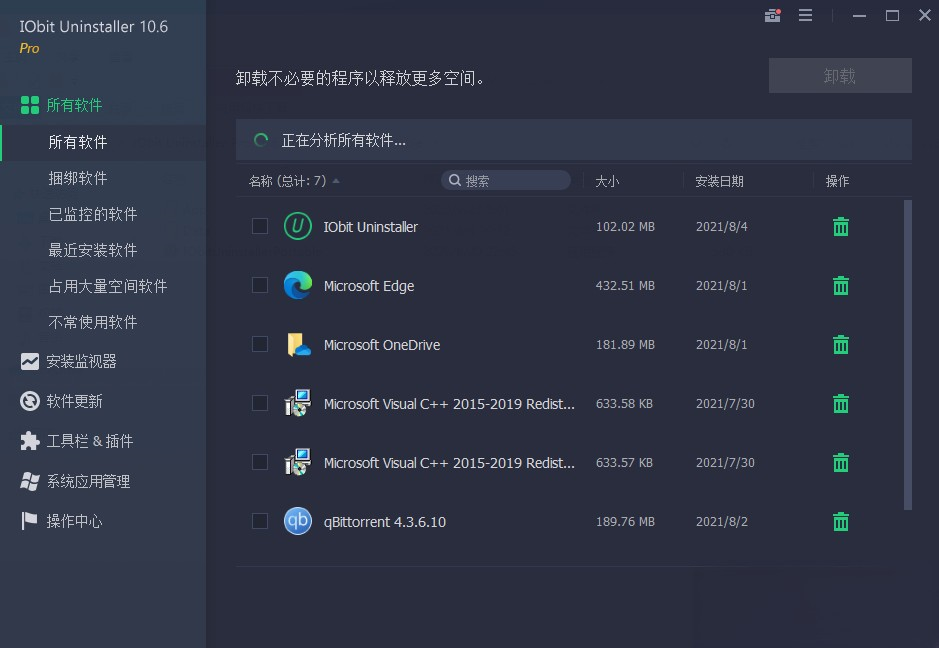Click trash icon for 633.57 KB Visual C++
Screen dimensions: 939x648
pos(841,462)
